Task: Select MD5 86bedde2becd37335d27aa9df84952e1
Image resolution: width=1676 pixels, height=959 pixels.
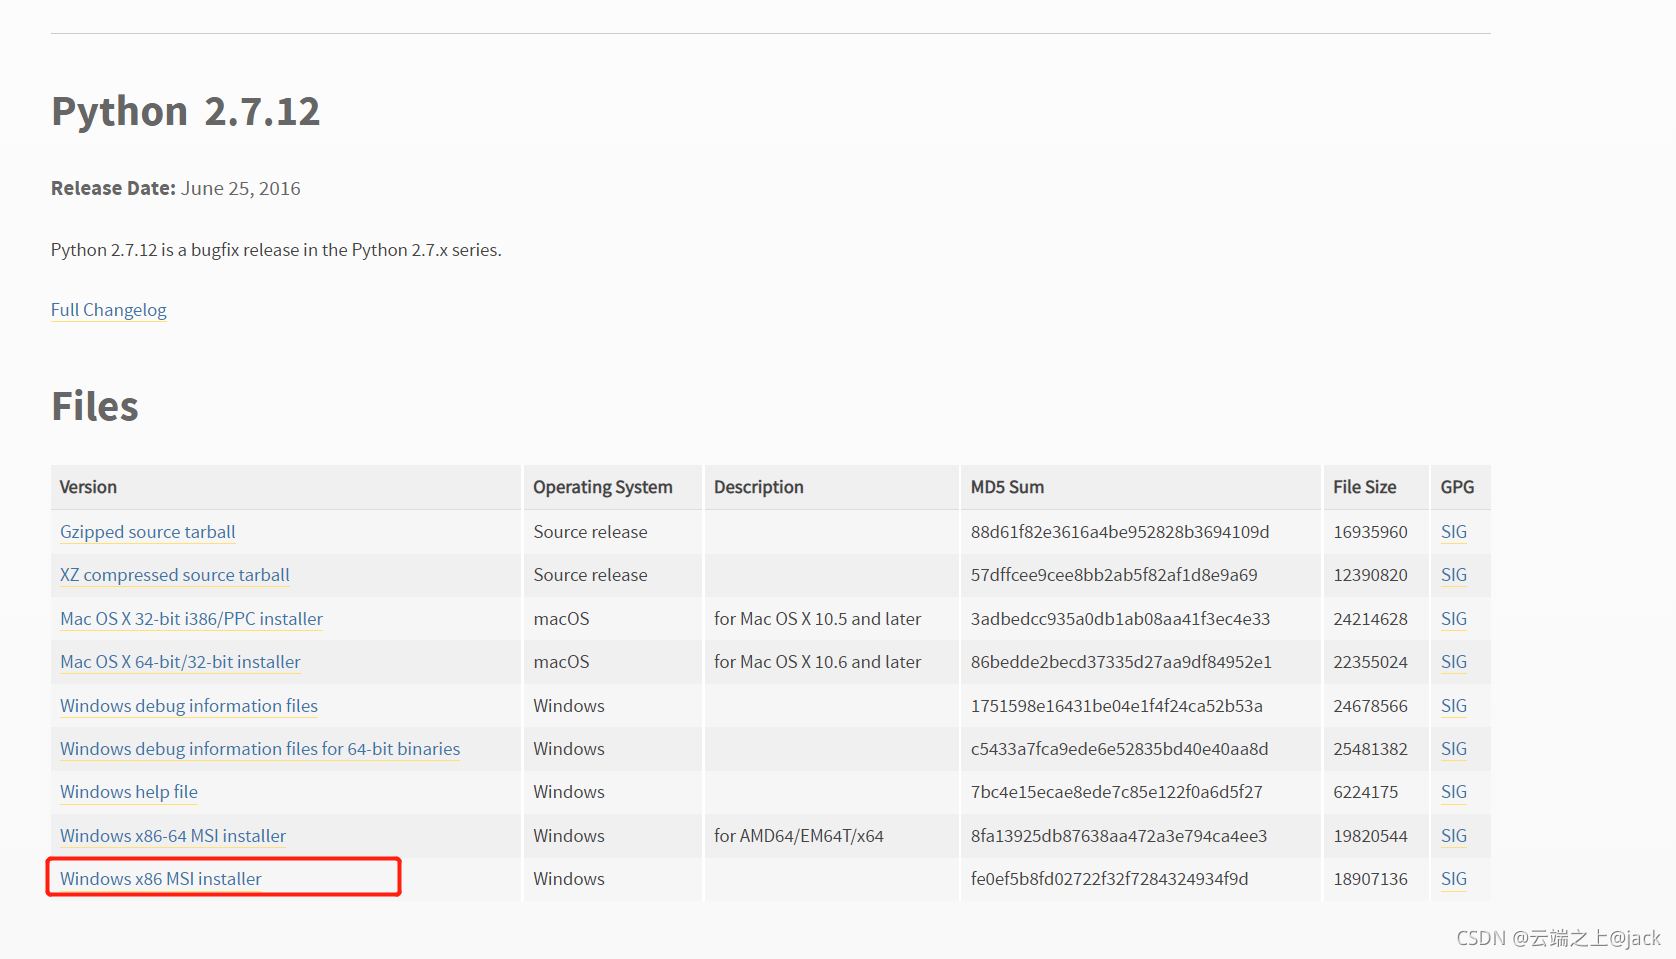Action: click(x=1121, y=662)
